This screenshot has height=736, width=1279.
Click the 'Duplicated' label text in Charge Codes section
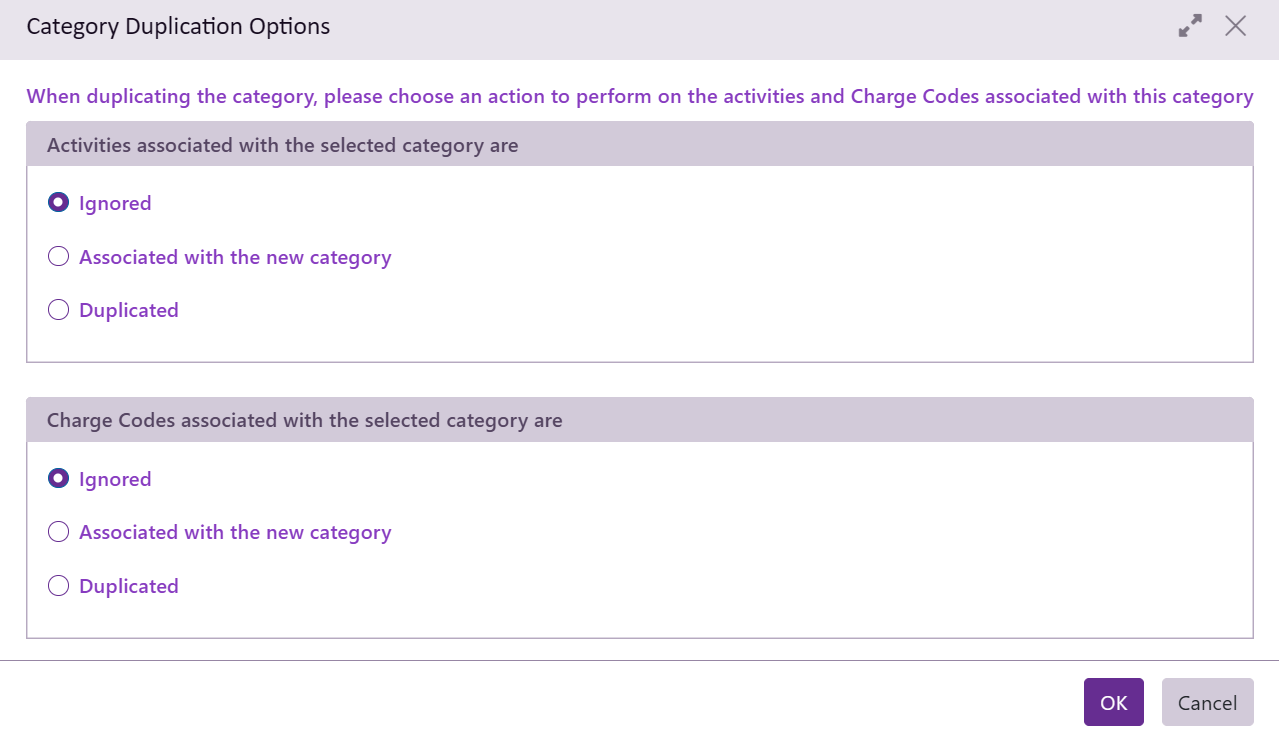coord(129,586)
